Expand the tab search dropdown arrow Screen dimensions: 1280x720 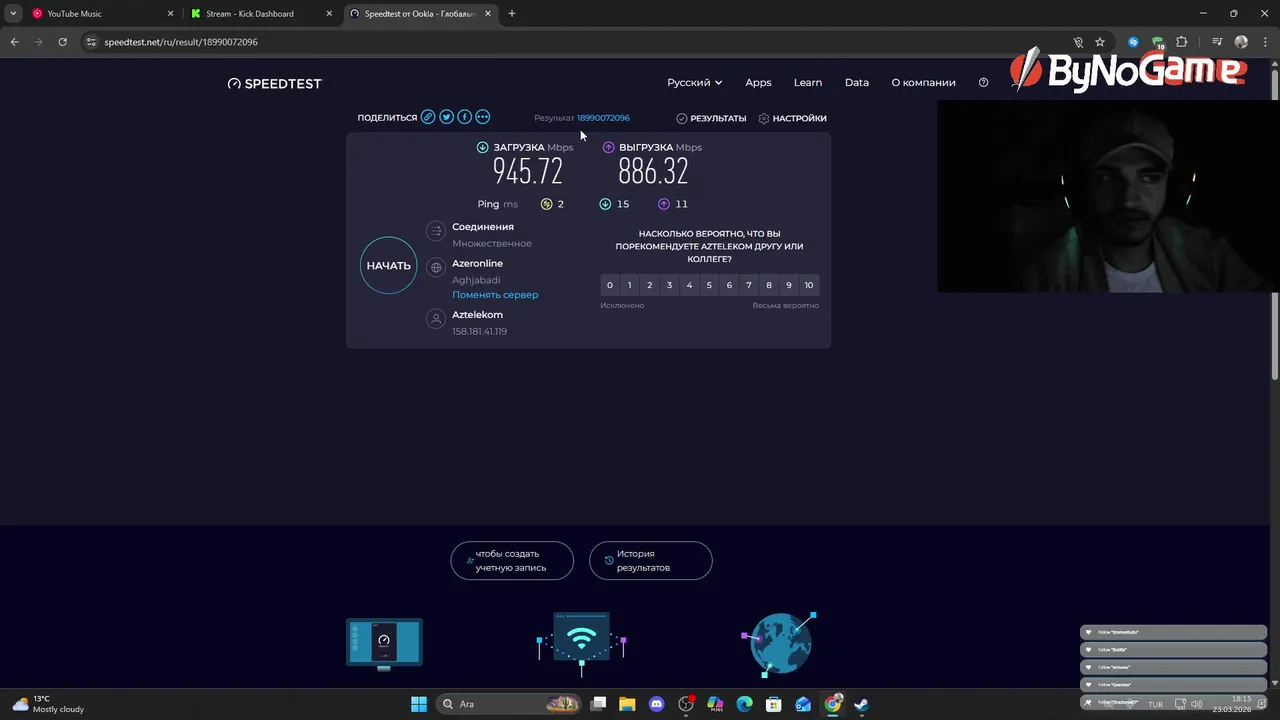tap(13, 14)
